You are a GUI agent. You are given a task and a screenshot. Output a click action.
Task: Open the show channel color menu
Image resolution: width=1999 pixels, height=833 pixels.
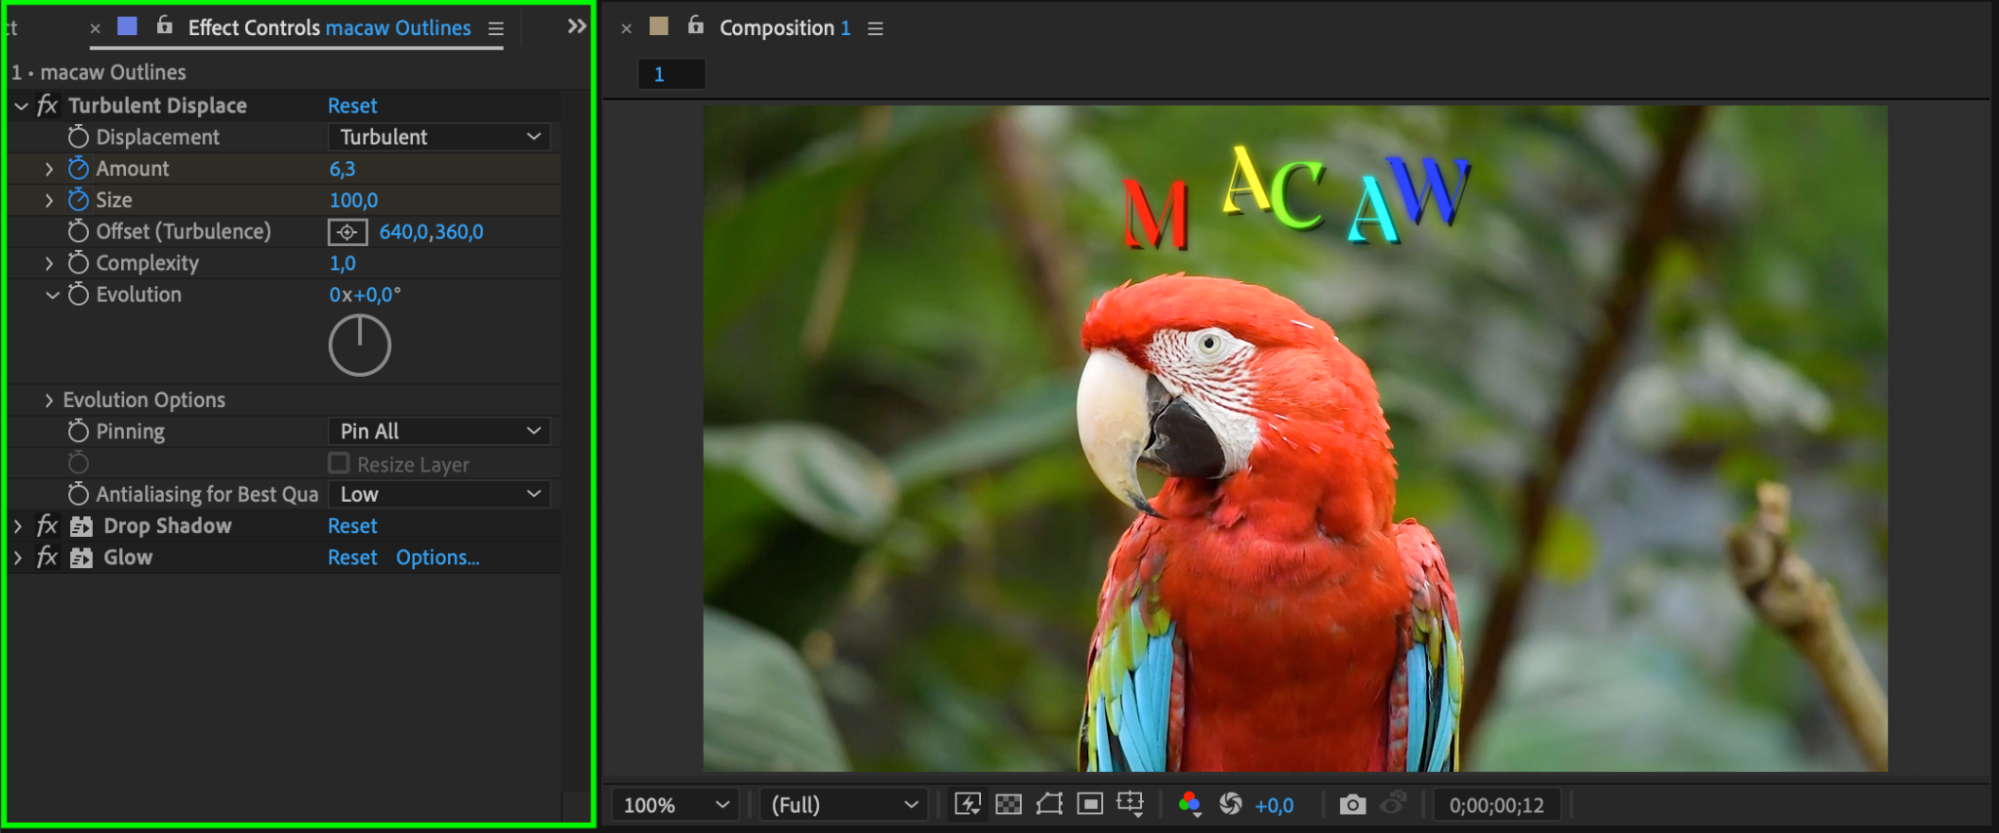1189,804
